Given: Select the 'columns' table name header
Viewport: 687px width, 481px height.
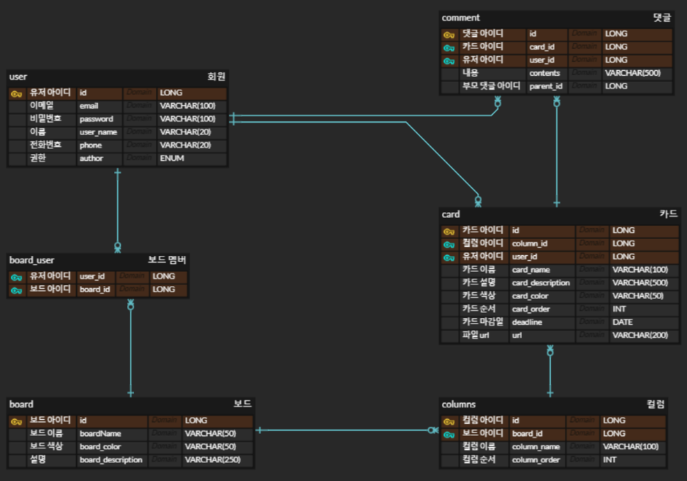Looking at the screenshot, I should tap(458, 404).
